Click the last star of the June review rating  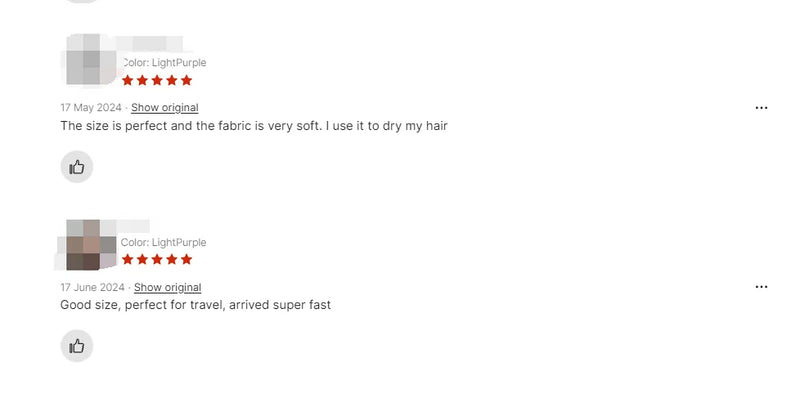coord(186,259)
